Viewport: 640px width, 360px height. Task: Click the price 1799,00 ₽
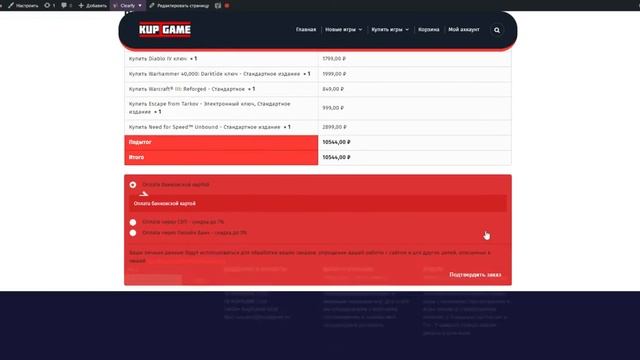pyautogui.click(x=334, y=59)
